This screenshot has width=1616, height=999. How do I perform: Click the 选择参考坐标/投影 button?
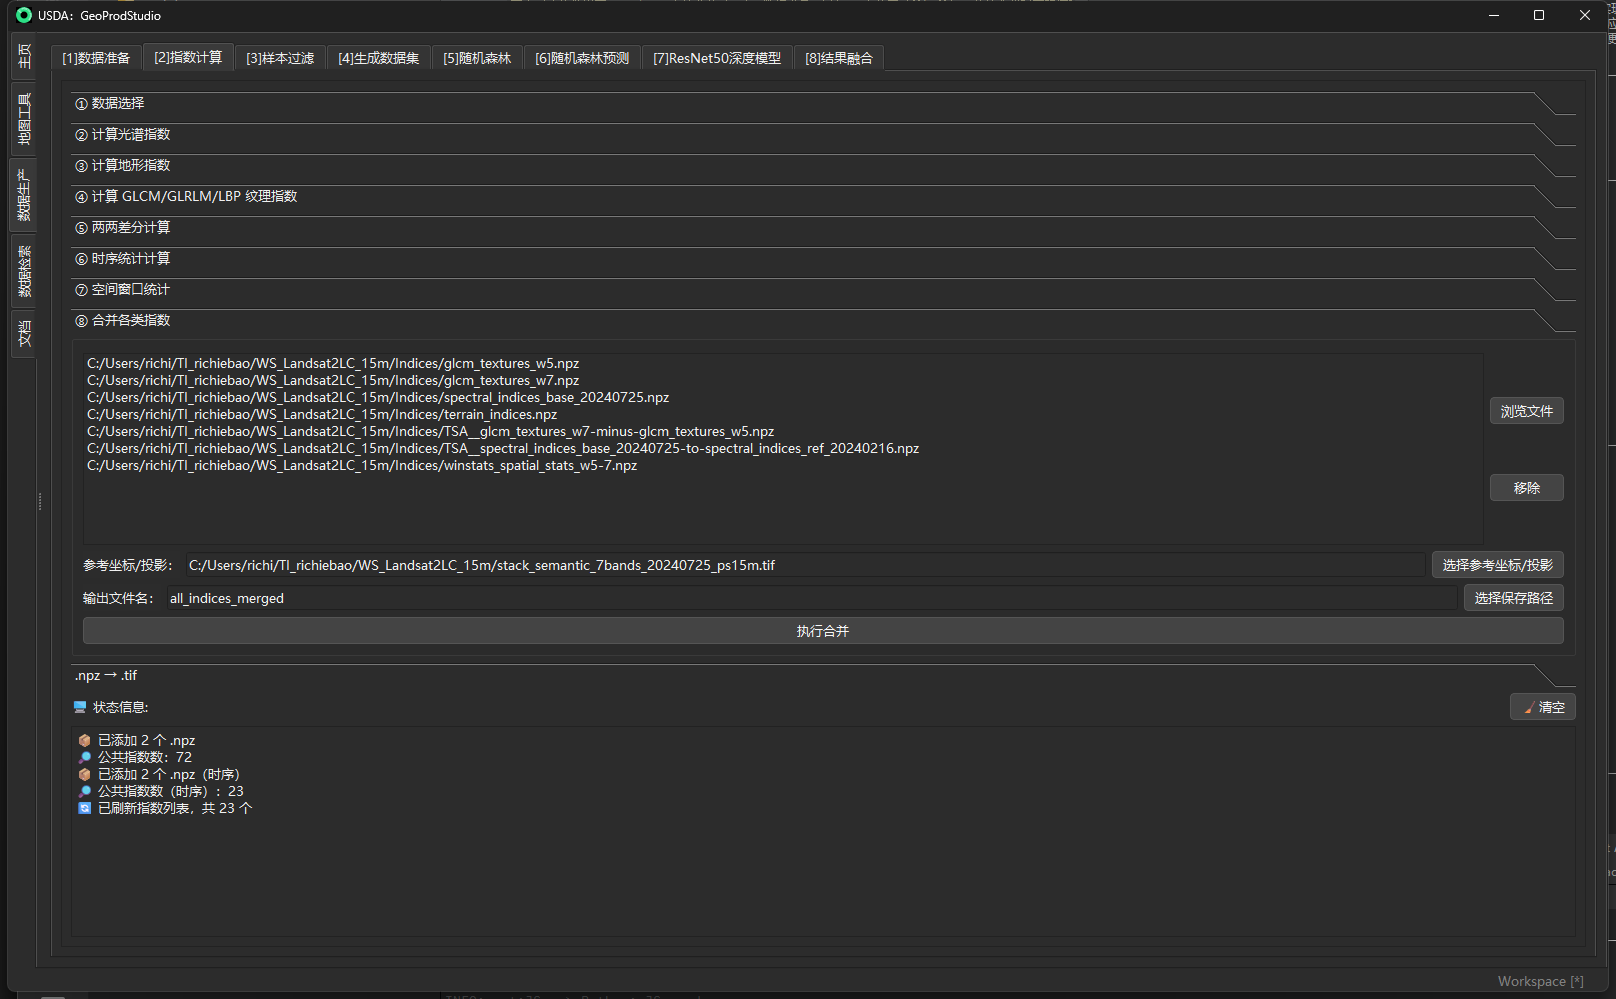pos(1497,565)
